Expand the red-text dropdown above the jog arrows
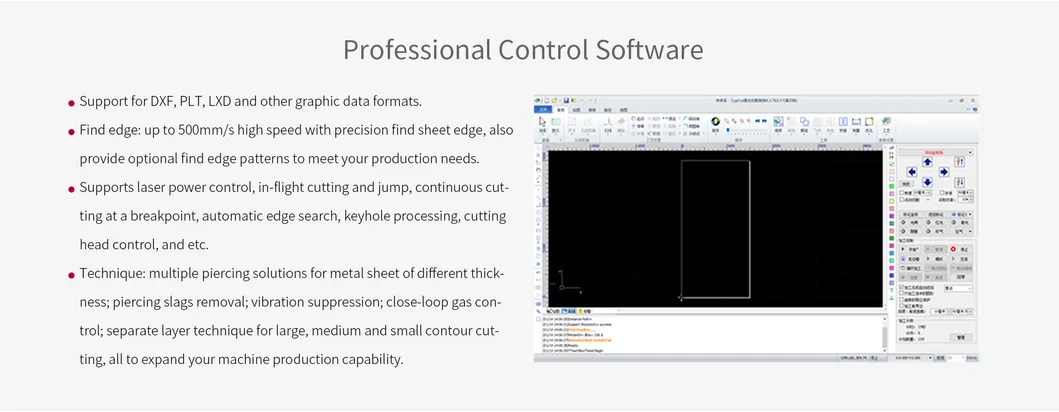This screenshot has height=412, width=1059. tap(934, 152)
